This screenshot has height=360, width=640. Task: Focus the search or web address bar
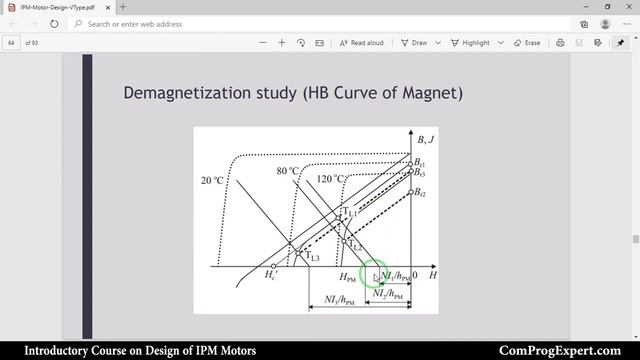click(x=318, y=24)
